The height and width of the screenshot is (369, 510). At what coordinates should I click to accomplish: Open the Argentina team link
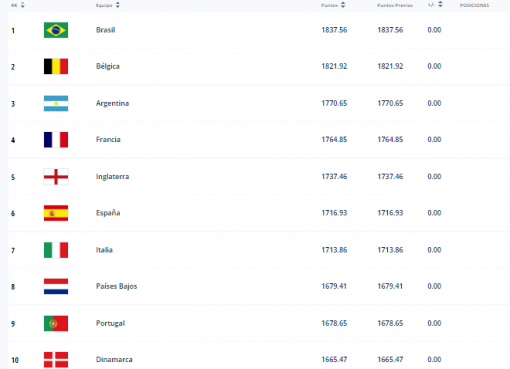coord(112,103)
